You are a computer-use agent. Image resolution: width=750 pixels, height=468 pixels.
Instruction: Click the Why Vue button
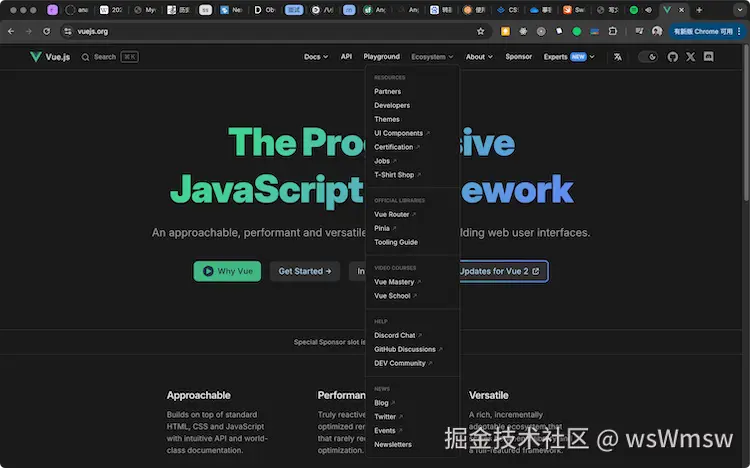[x=227, y=271]
